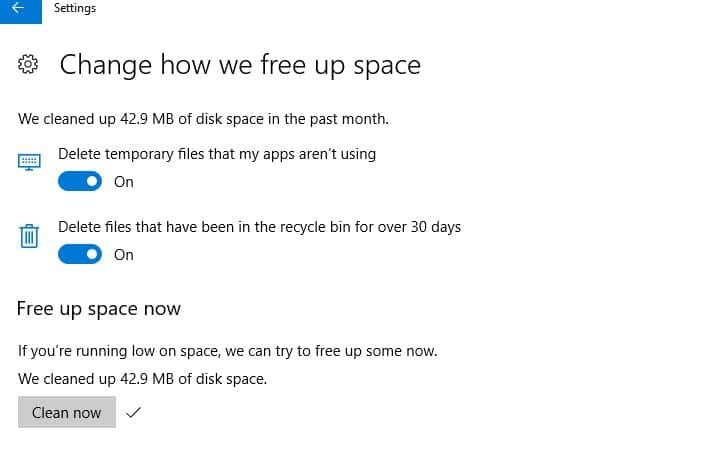Turn off the recycle bin 30 days toggle
Image resolution: width=707 pixels, height=459 pixels.
pyautogui.click(x=80, y=255)
